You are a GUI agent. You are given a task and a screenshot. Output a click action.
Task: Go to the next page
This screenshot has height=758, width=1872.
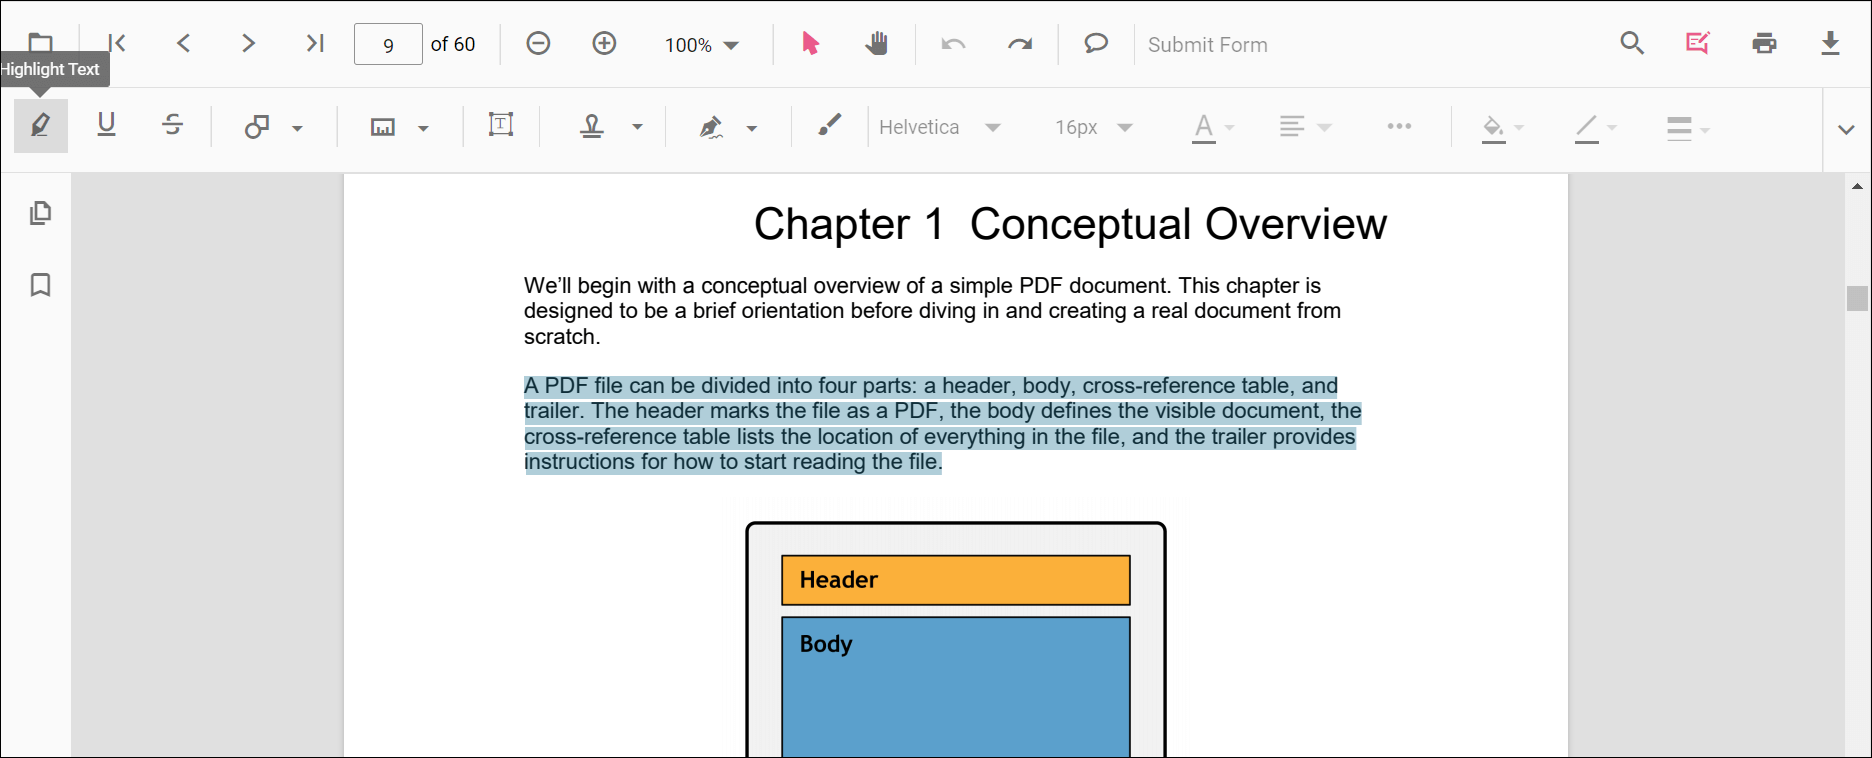[249, 43]
